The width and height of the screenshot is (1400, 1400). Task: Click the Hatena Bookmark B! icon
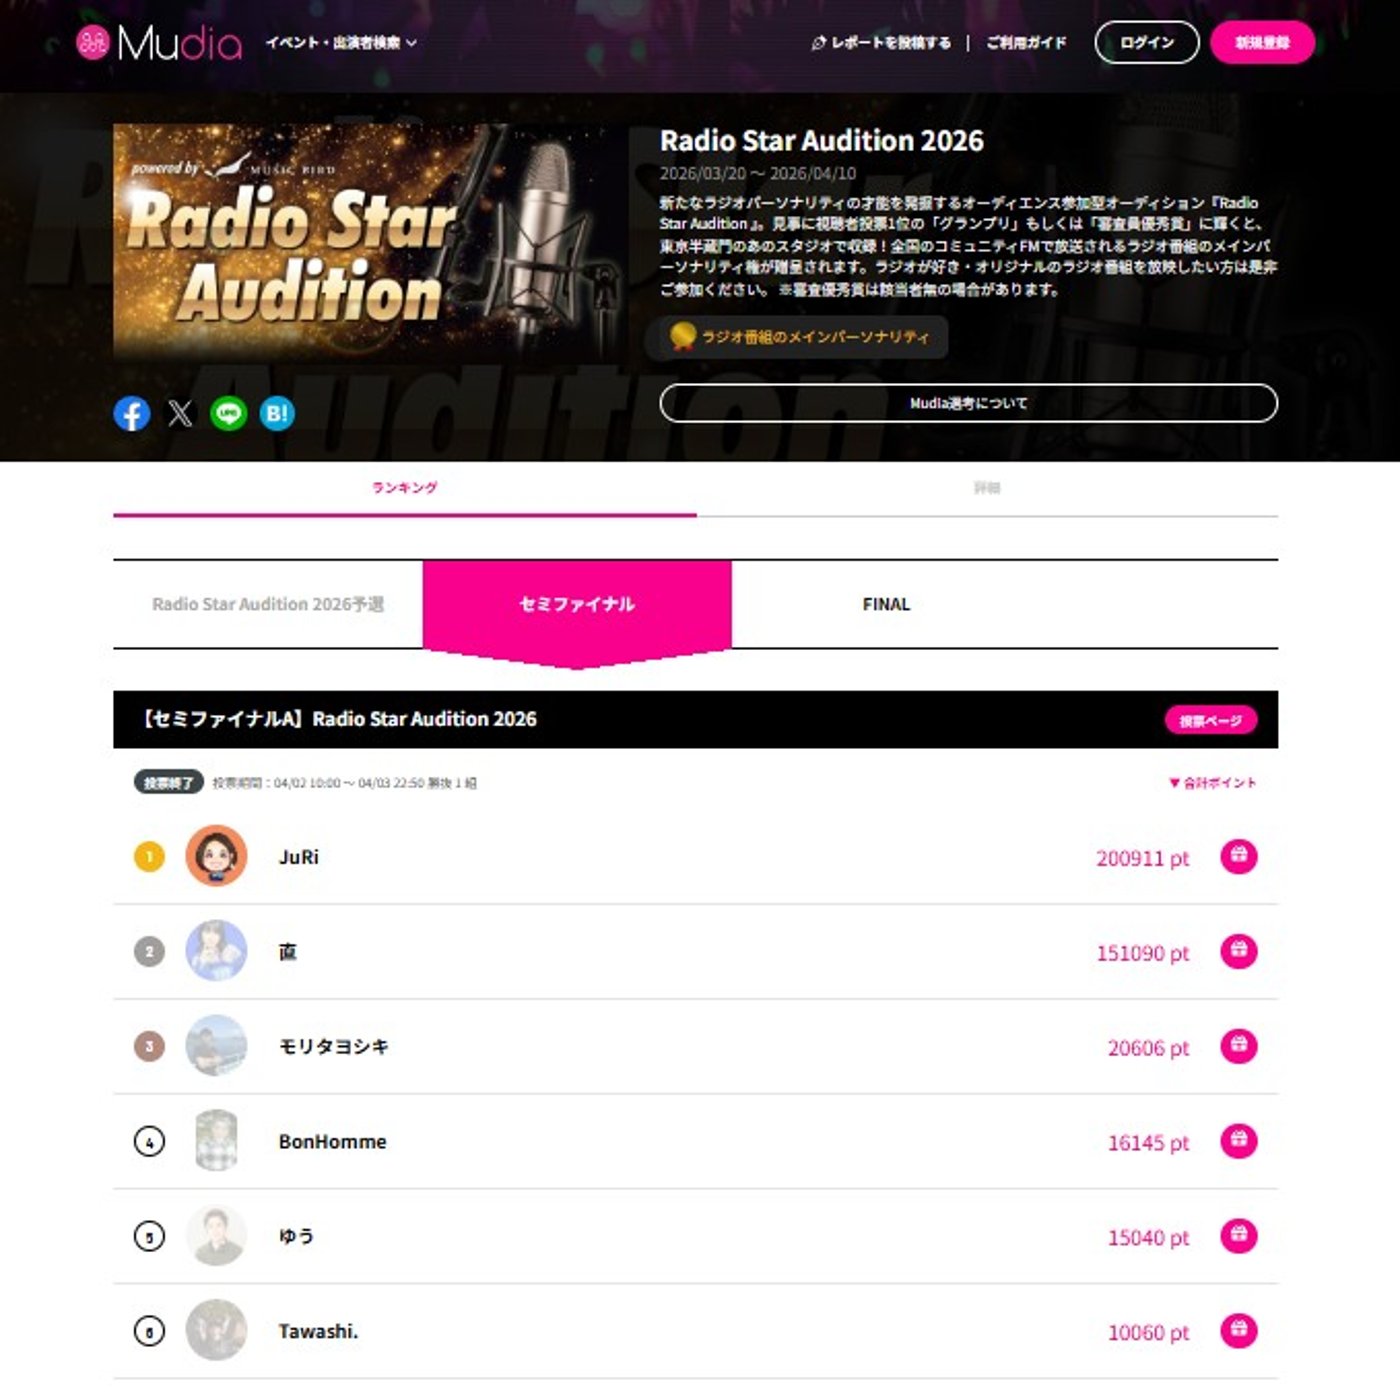pyautogui.click(x=277, y=413)
